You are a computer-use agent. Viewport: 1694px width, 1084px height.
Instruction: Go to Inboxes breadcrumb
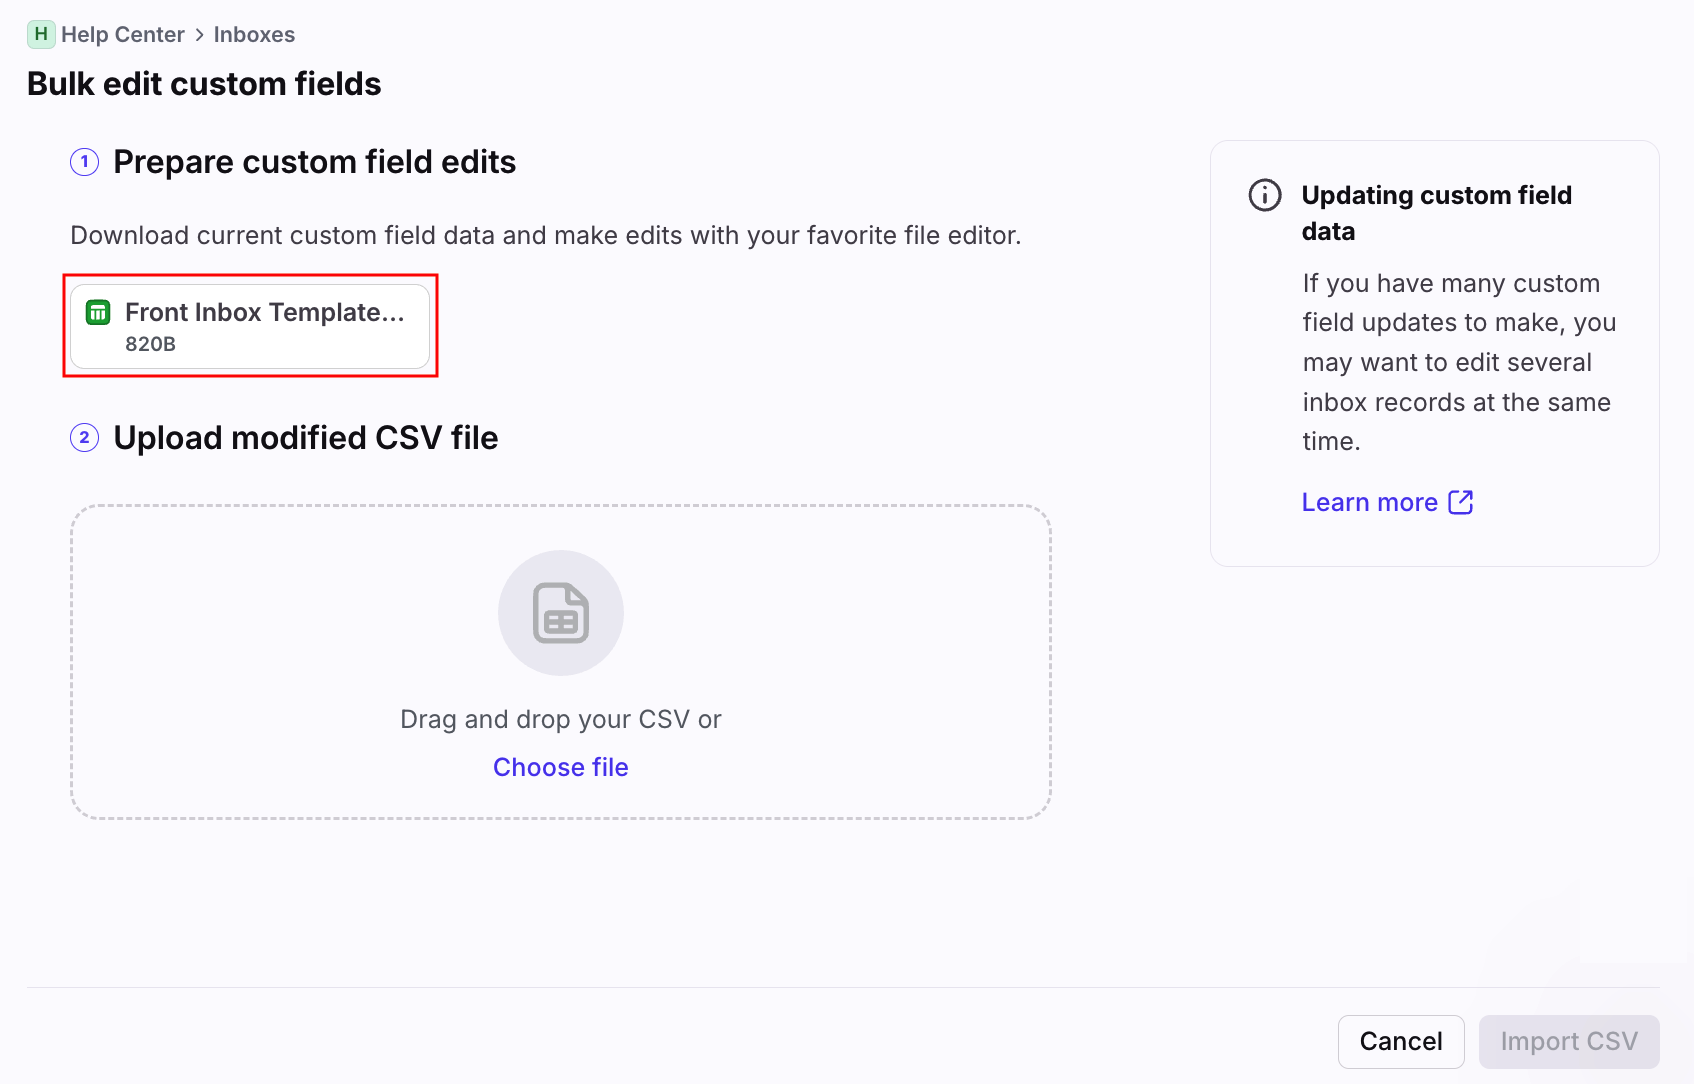pos(254,35)
